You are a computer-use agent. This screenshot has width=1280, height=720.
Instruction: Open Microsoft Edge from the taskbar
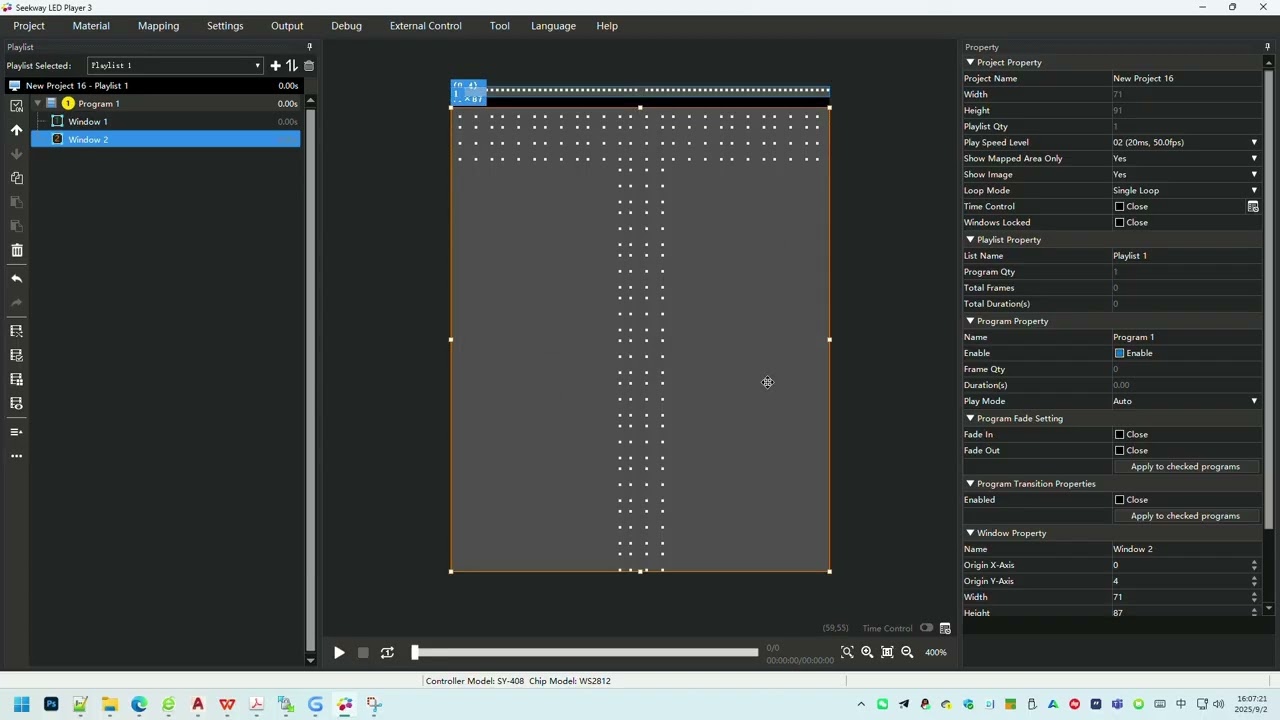tap(139, 705)
